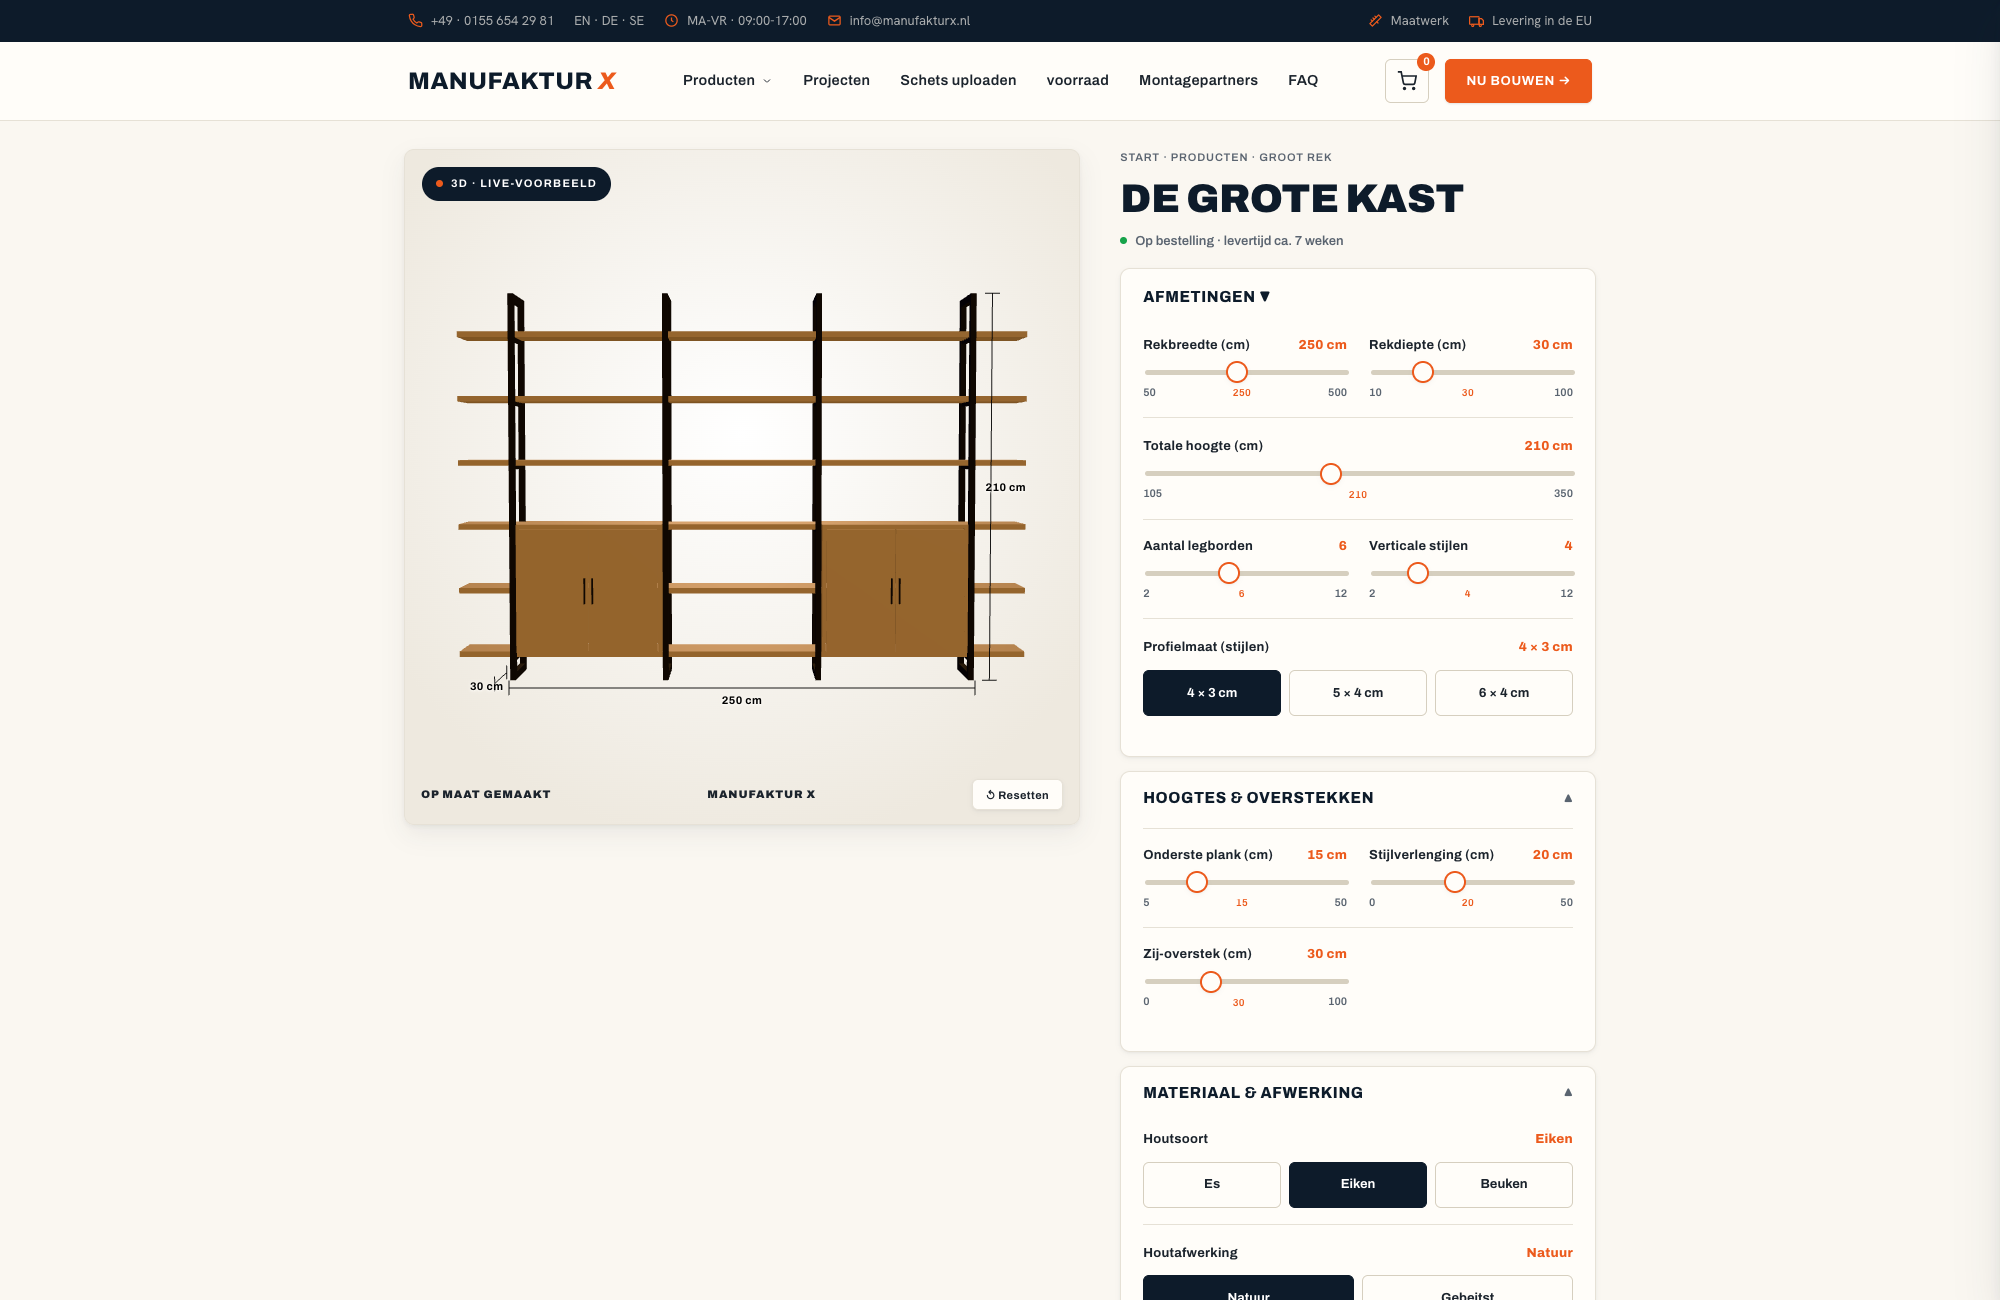Click the Maatwerk text in top bar
This screenshot has width=2000, height=1300.
tap(1419, 21)
